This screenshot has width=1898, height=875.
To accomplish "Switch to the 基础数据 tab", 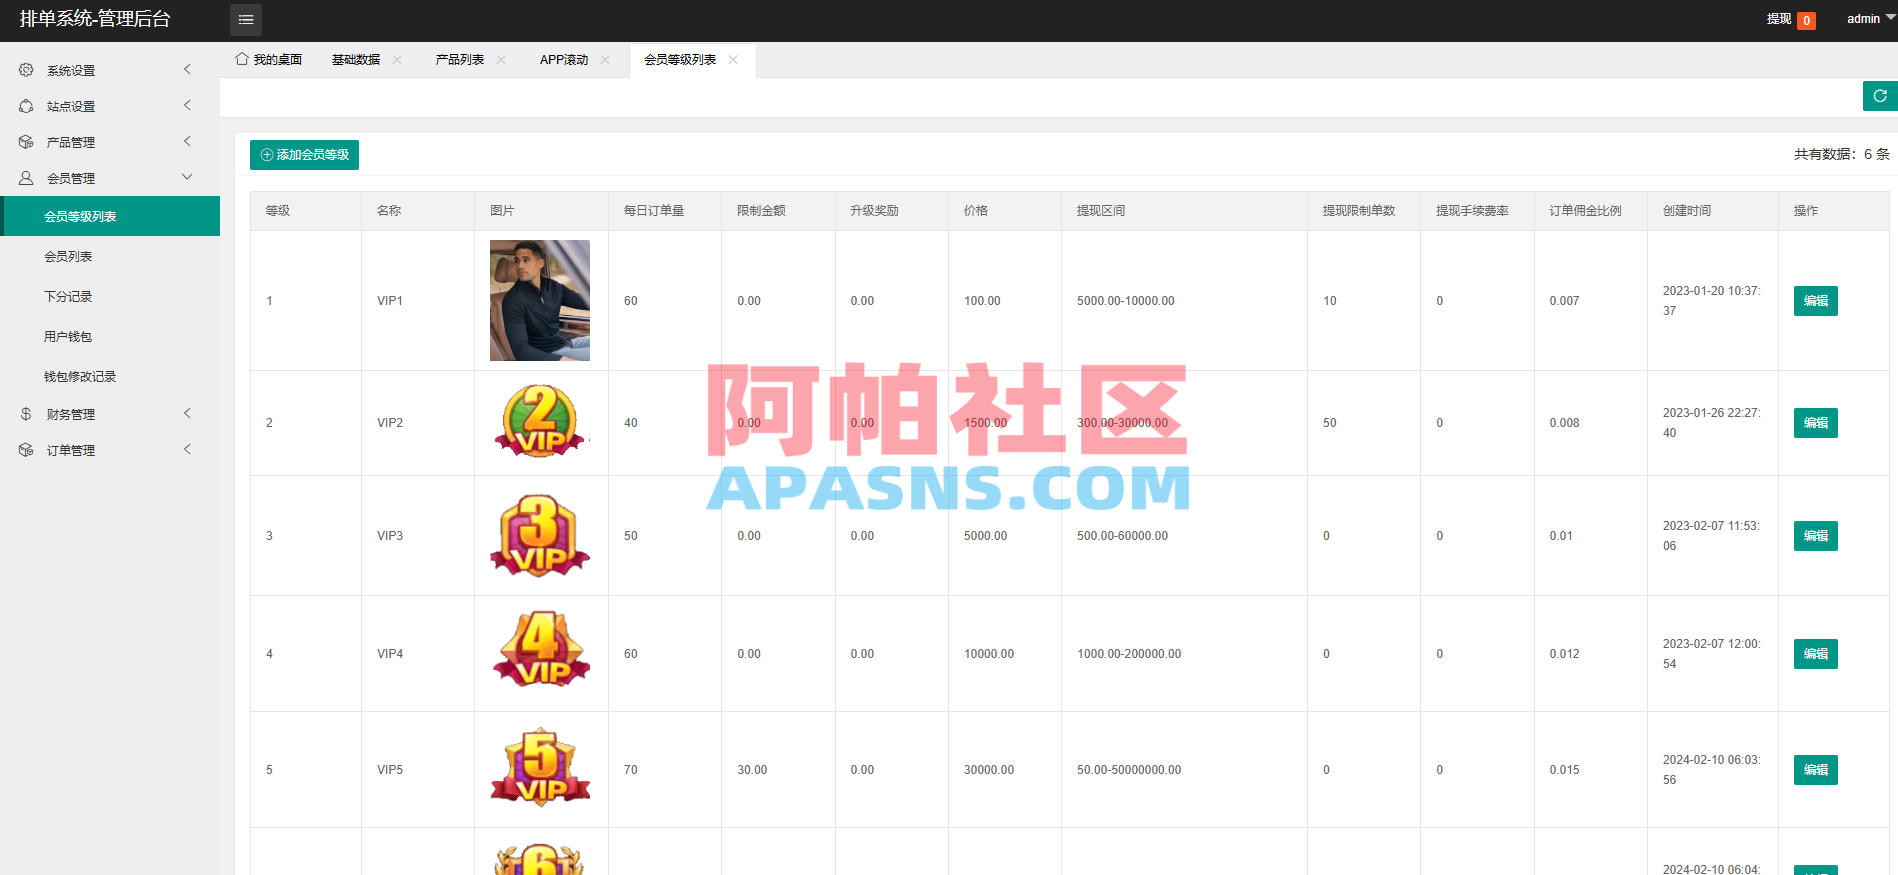I will tap(356, 60).
